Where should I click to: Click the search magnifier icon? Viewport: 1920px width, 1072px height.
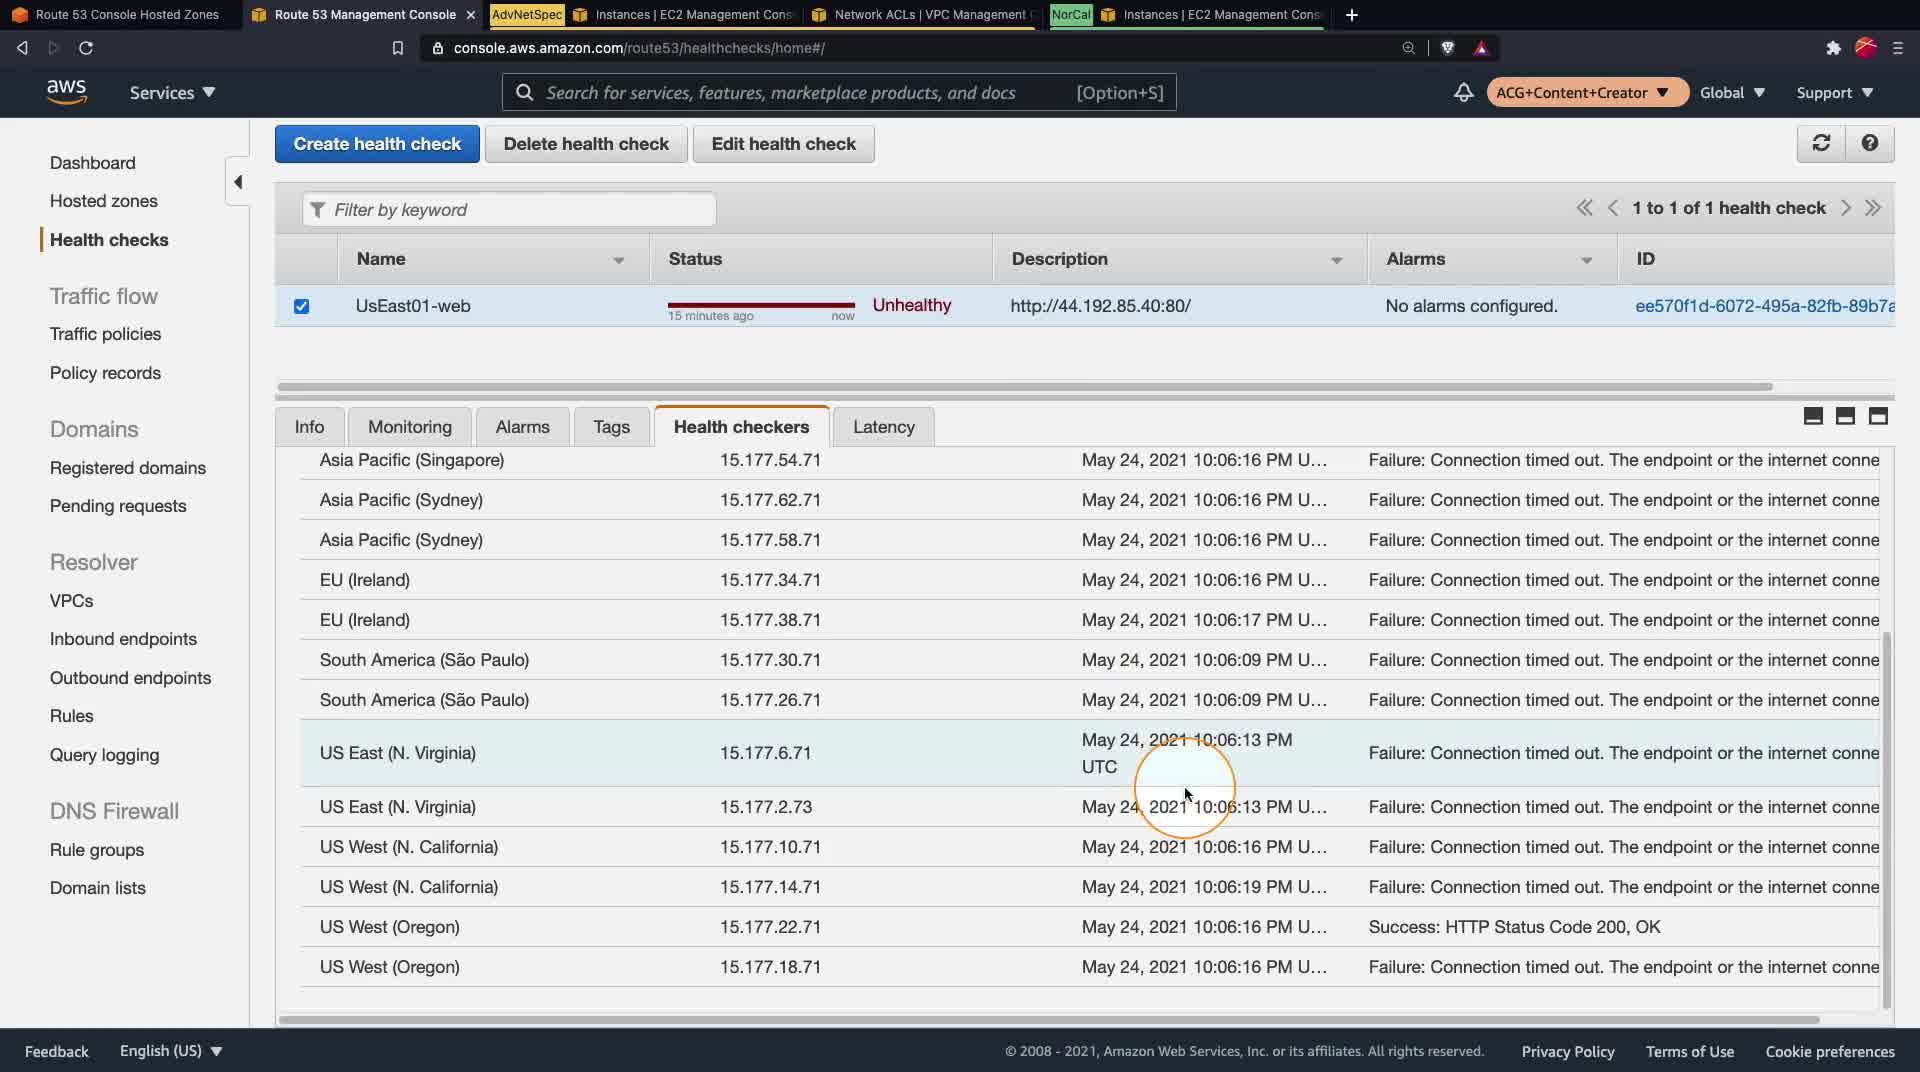pyautogui.click(x=524, y=93)
